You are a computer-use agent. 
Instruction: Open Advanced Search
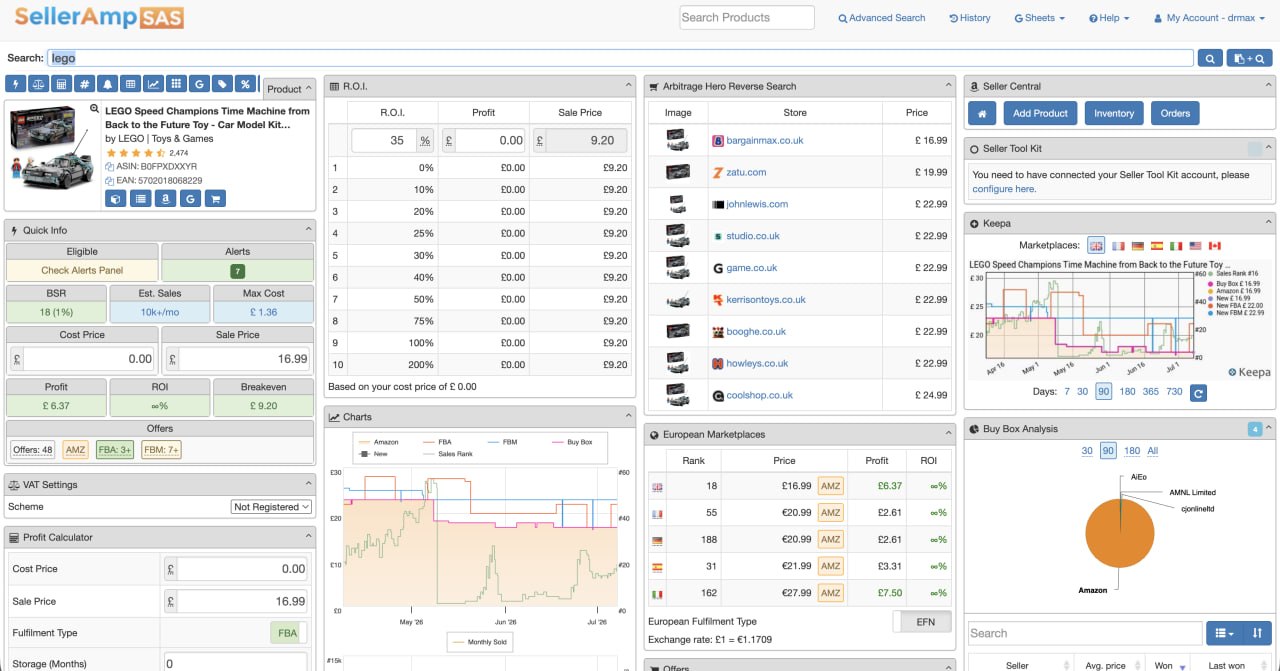coord(882,18)
